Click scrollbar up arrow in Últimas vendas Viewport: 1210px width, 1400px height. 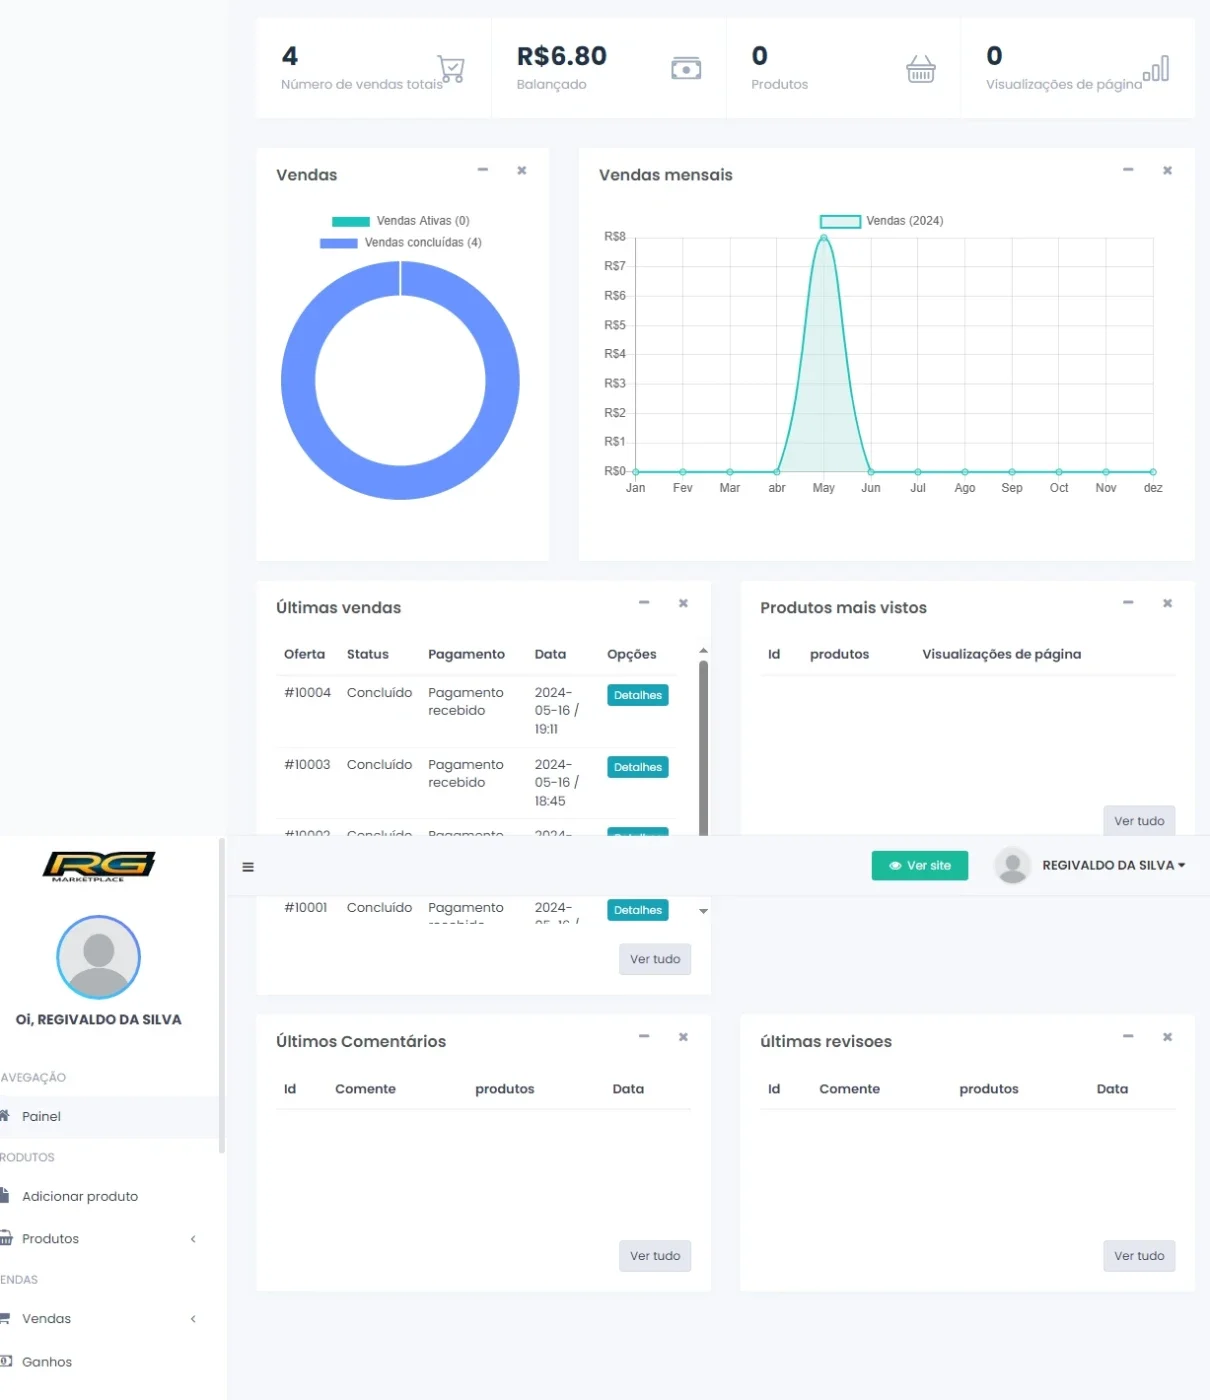tap(703, 651)
